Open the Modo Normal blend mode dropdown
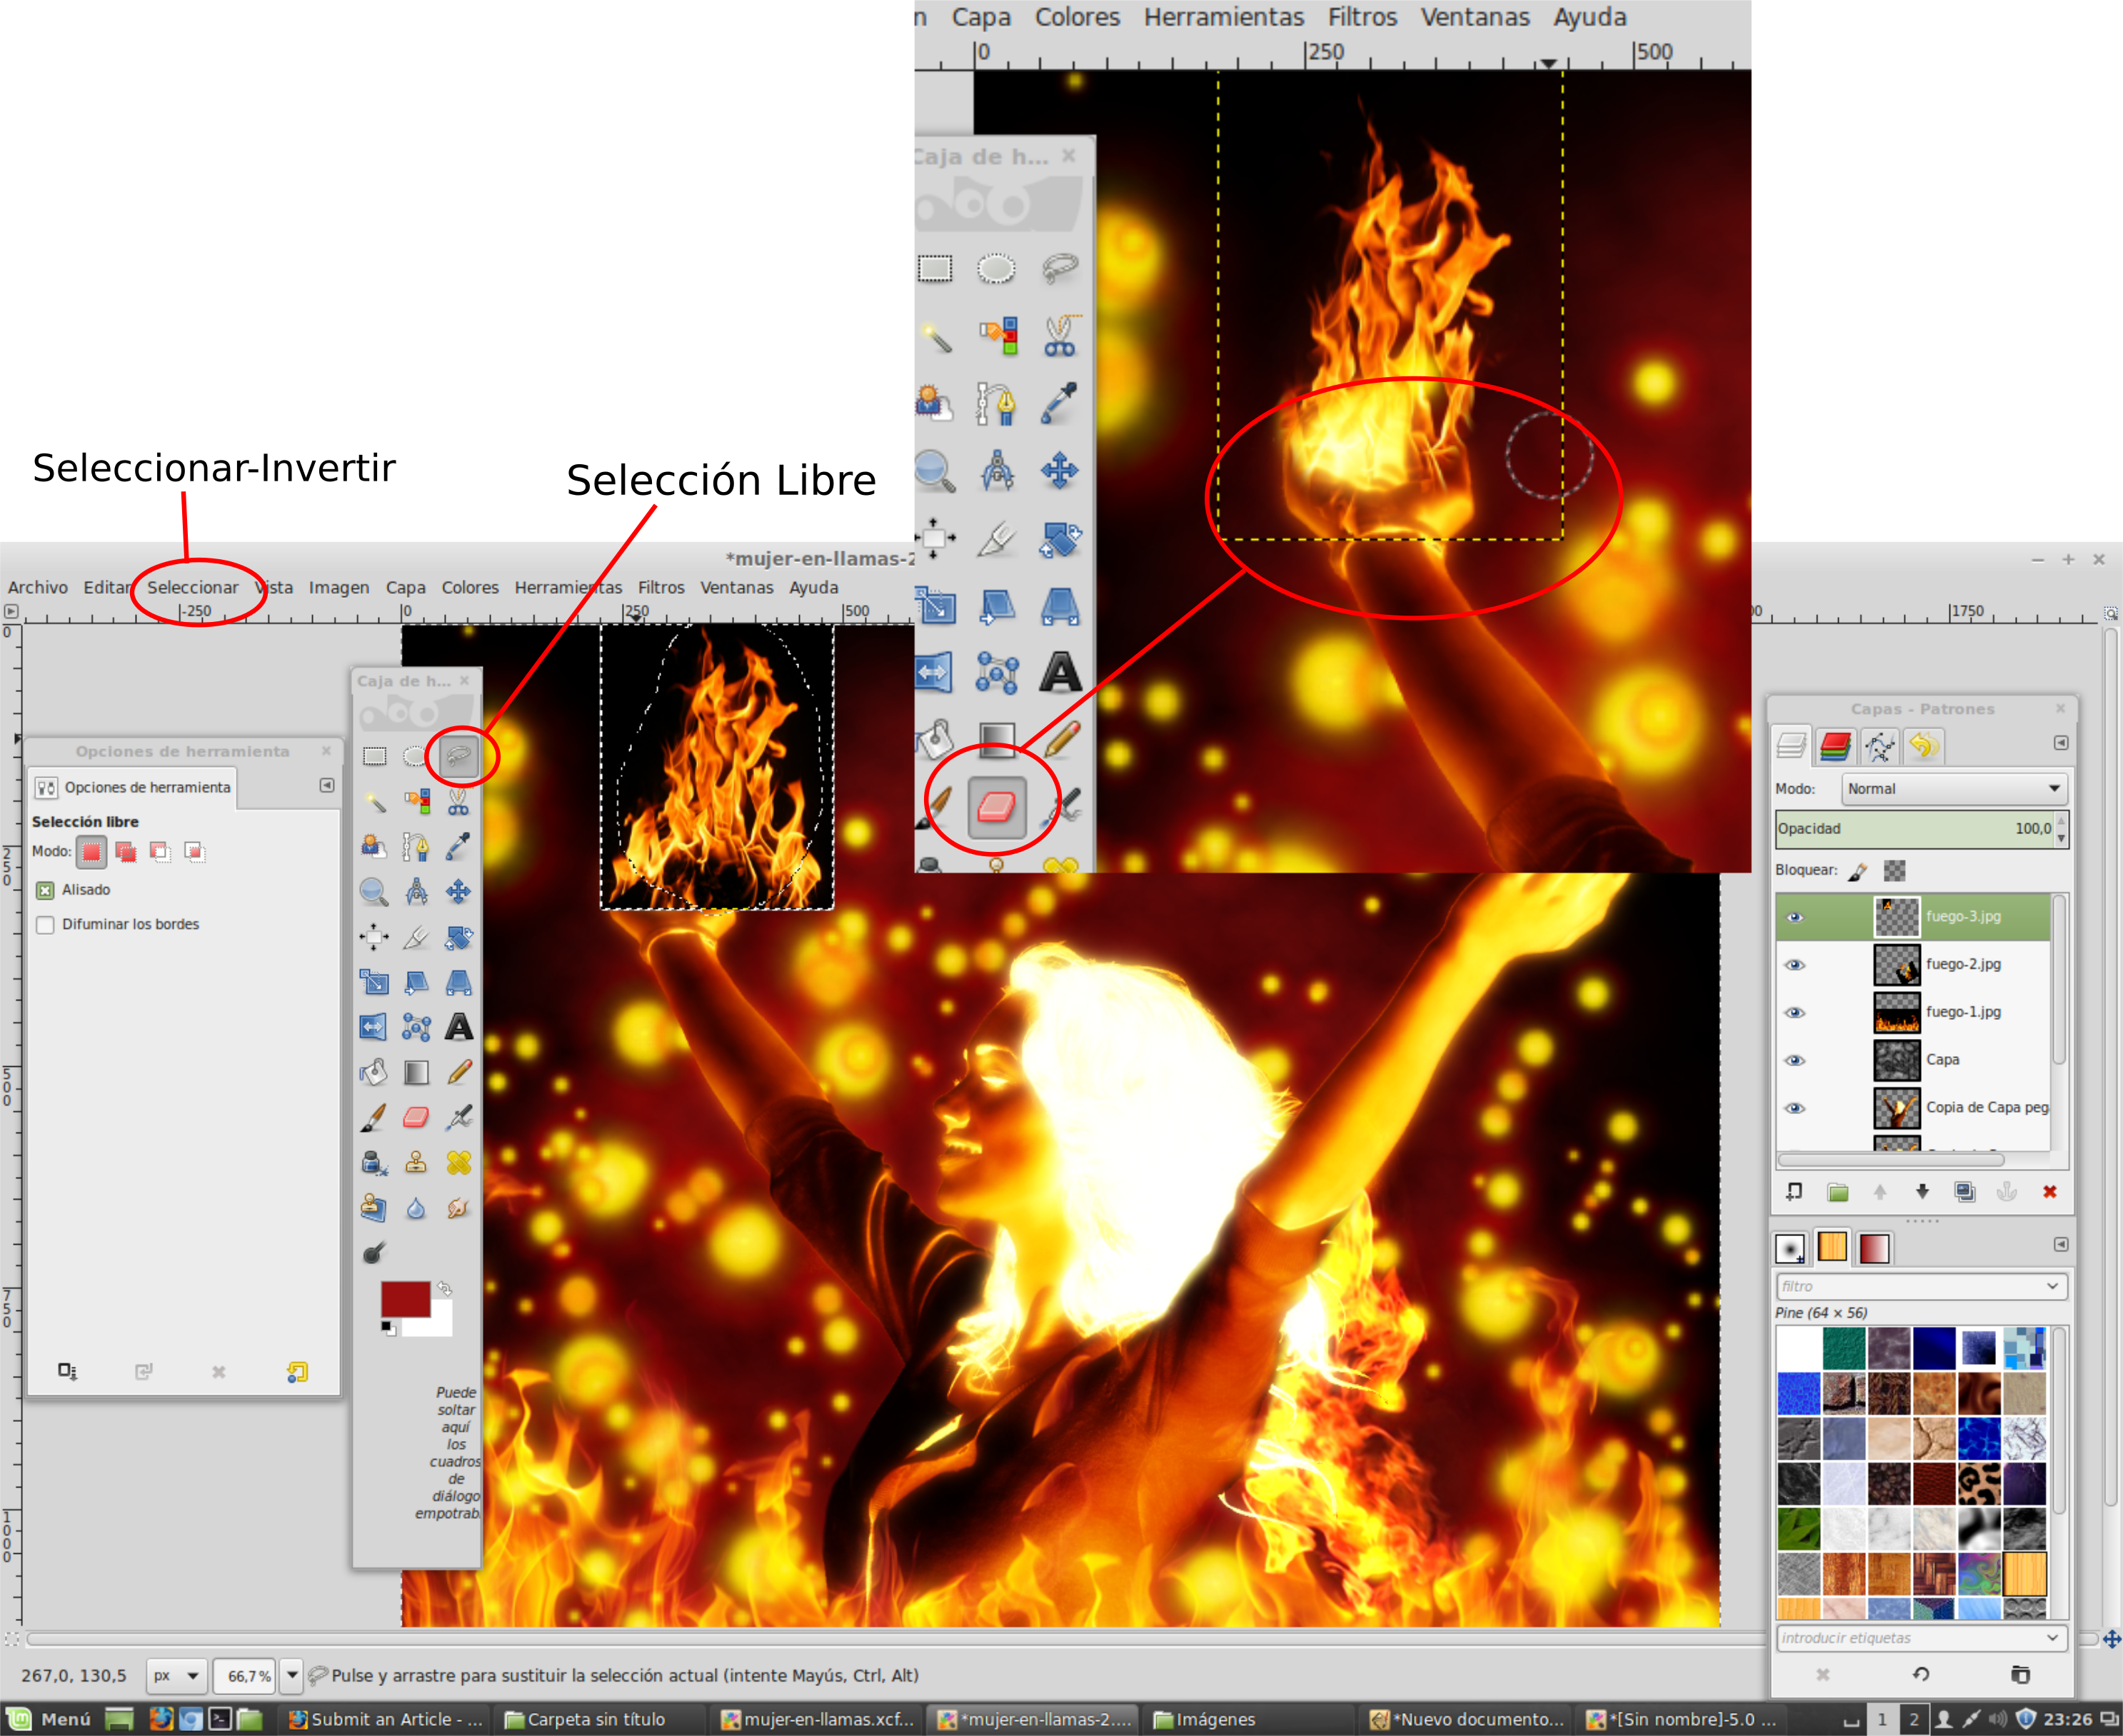2123x1736 pixels. (x=1953, y=789)
